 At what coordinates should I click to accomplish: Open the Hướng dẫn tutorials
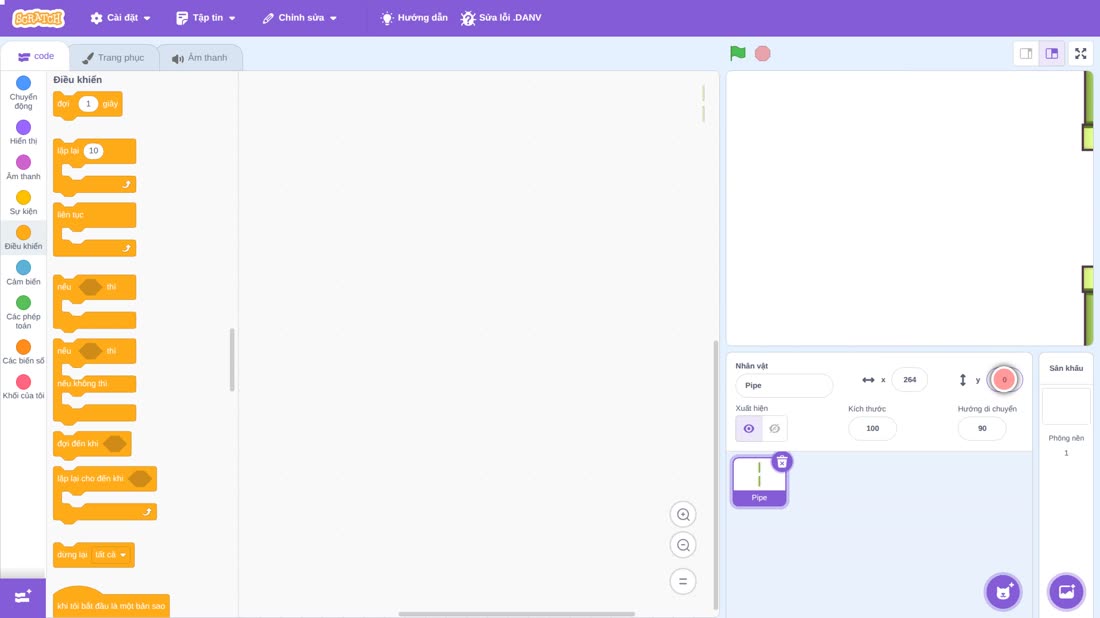(414, 18)
